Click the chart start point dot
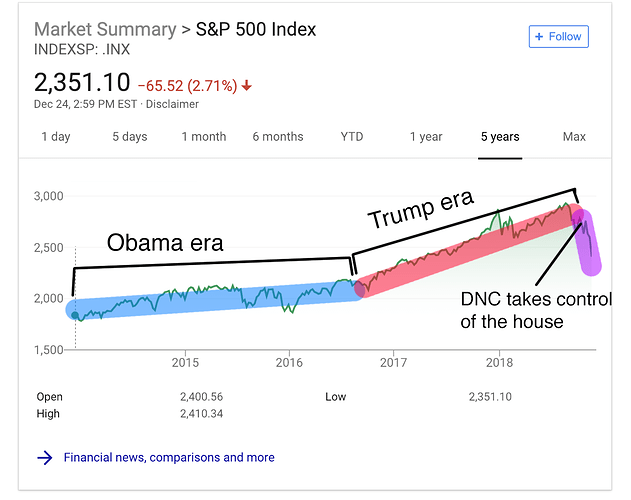Viewport: 631px width, 500px height. pyautogui.click(x=75, y=315)
